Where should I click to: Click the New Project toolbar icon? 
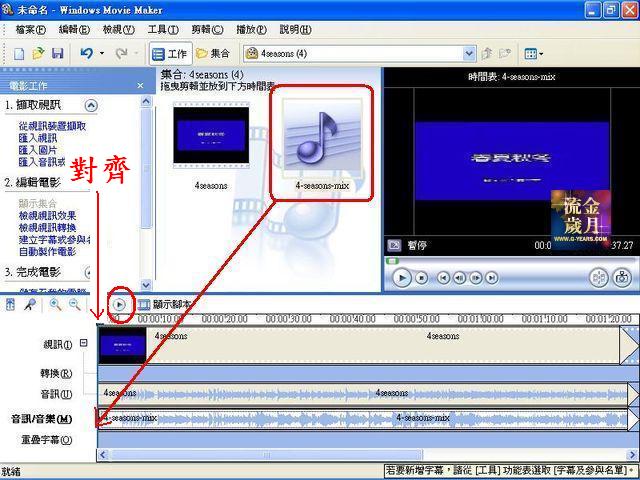coord(19,53)
